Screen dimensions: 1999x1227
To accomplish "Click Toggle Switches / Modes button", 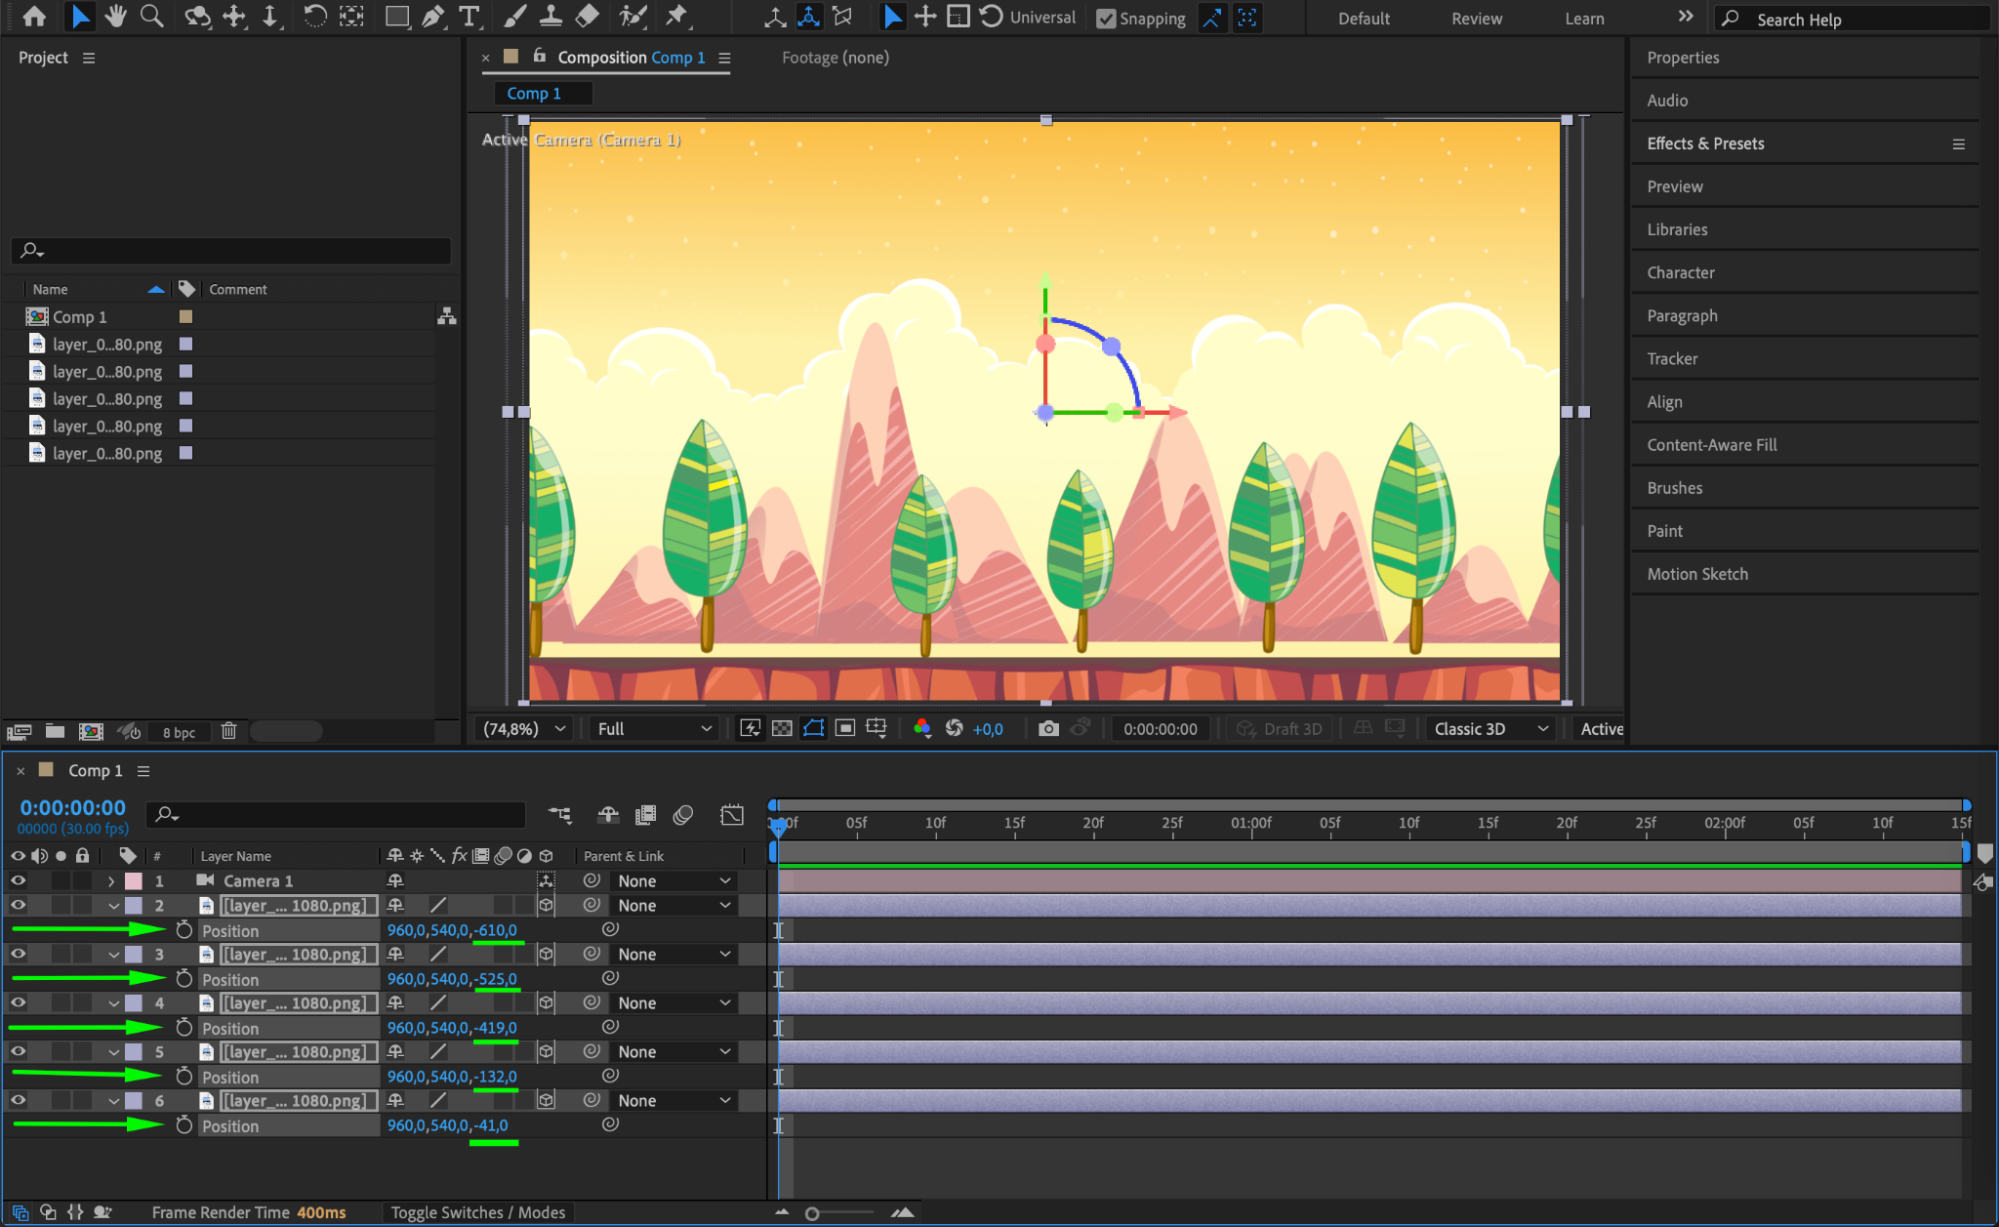I will [x=478, y=1212].
